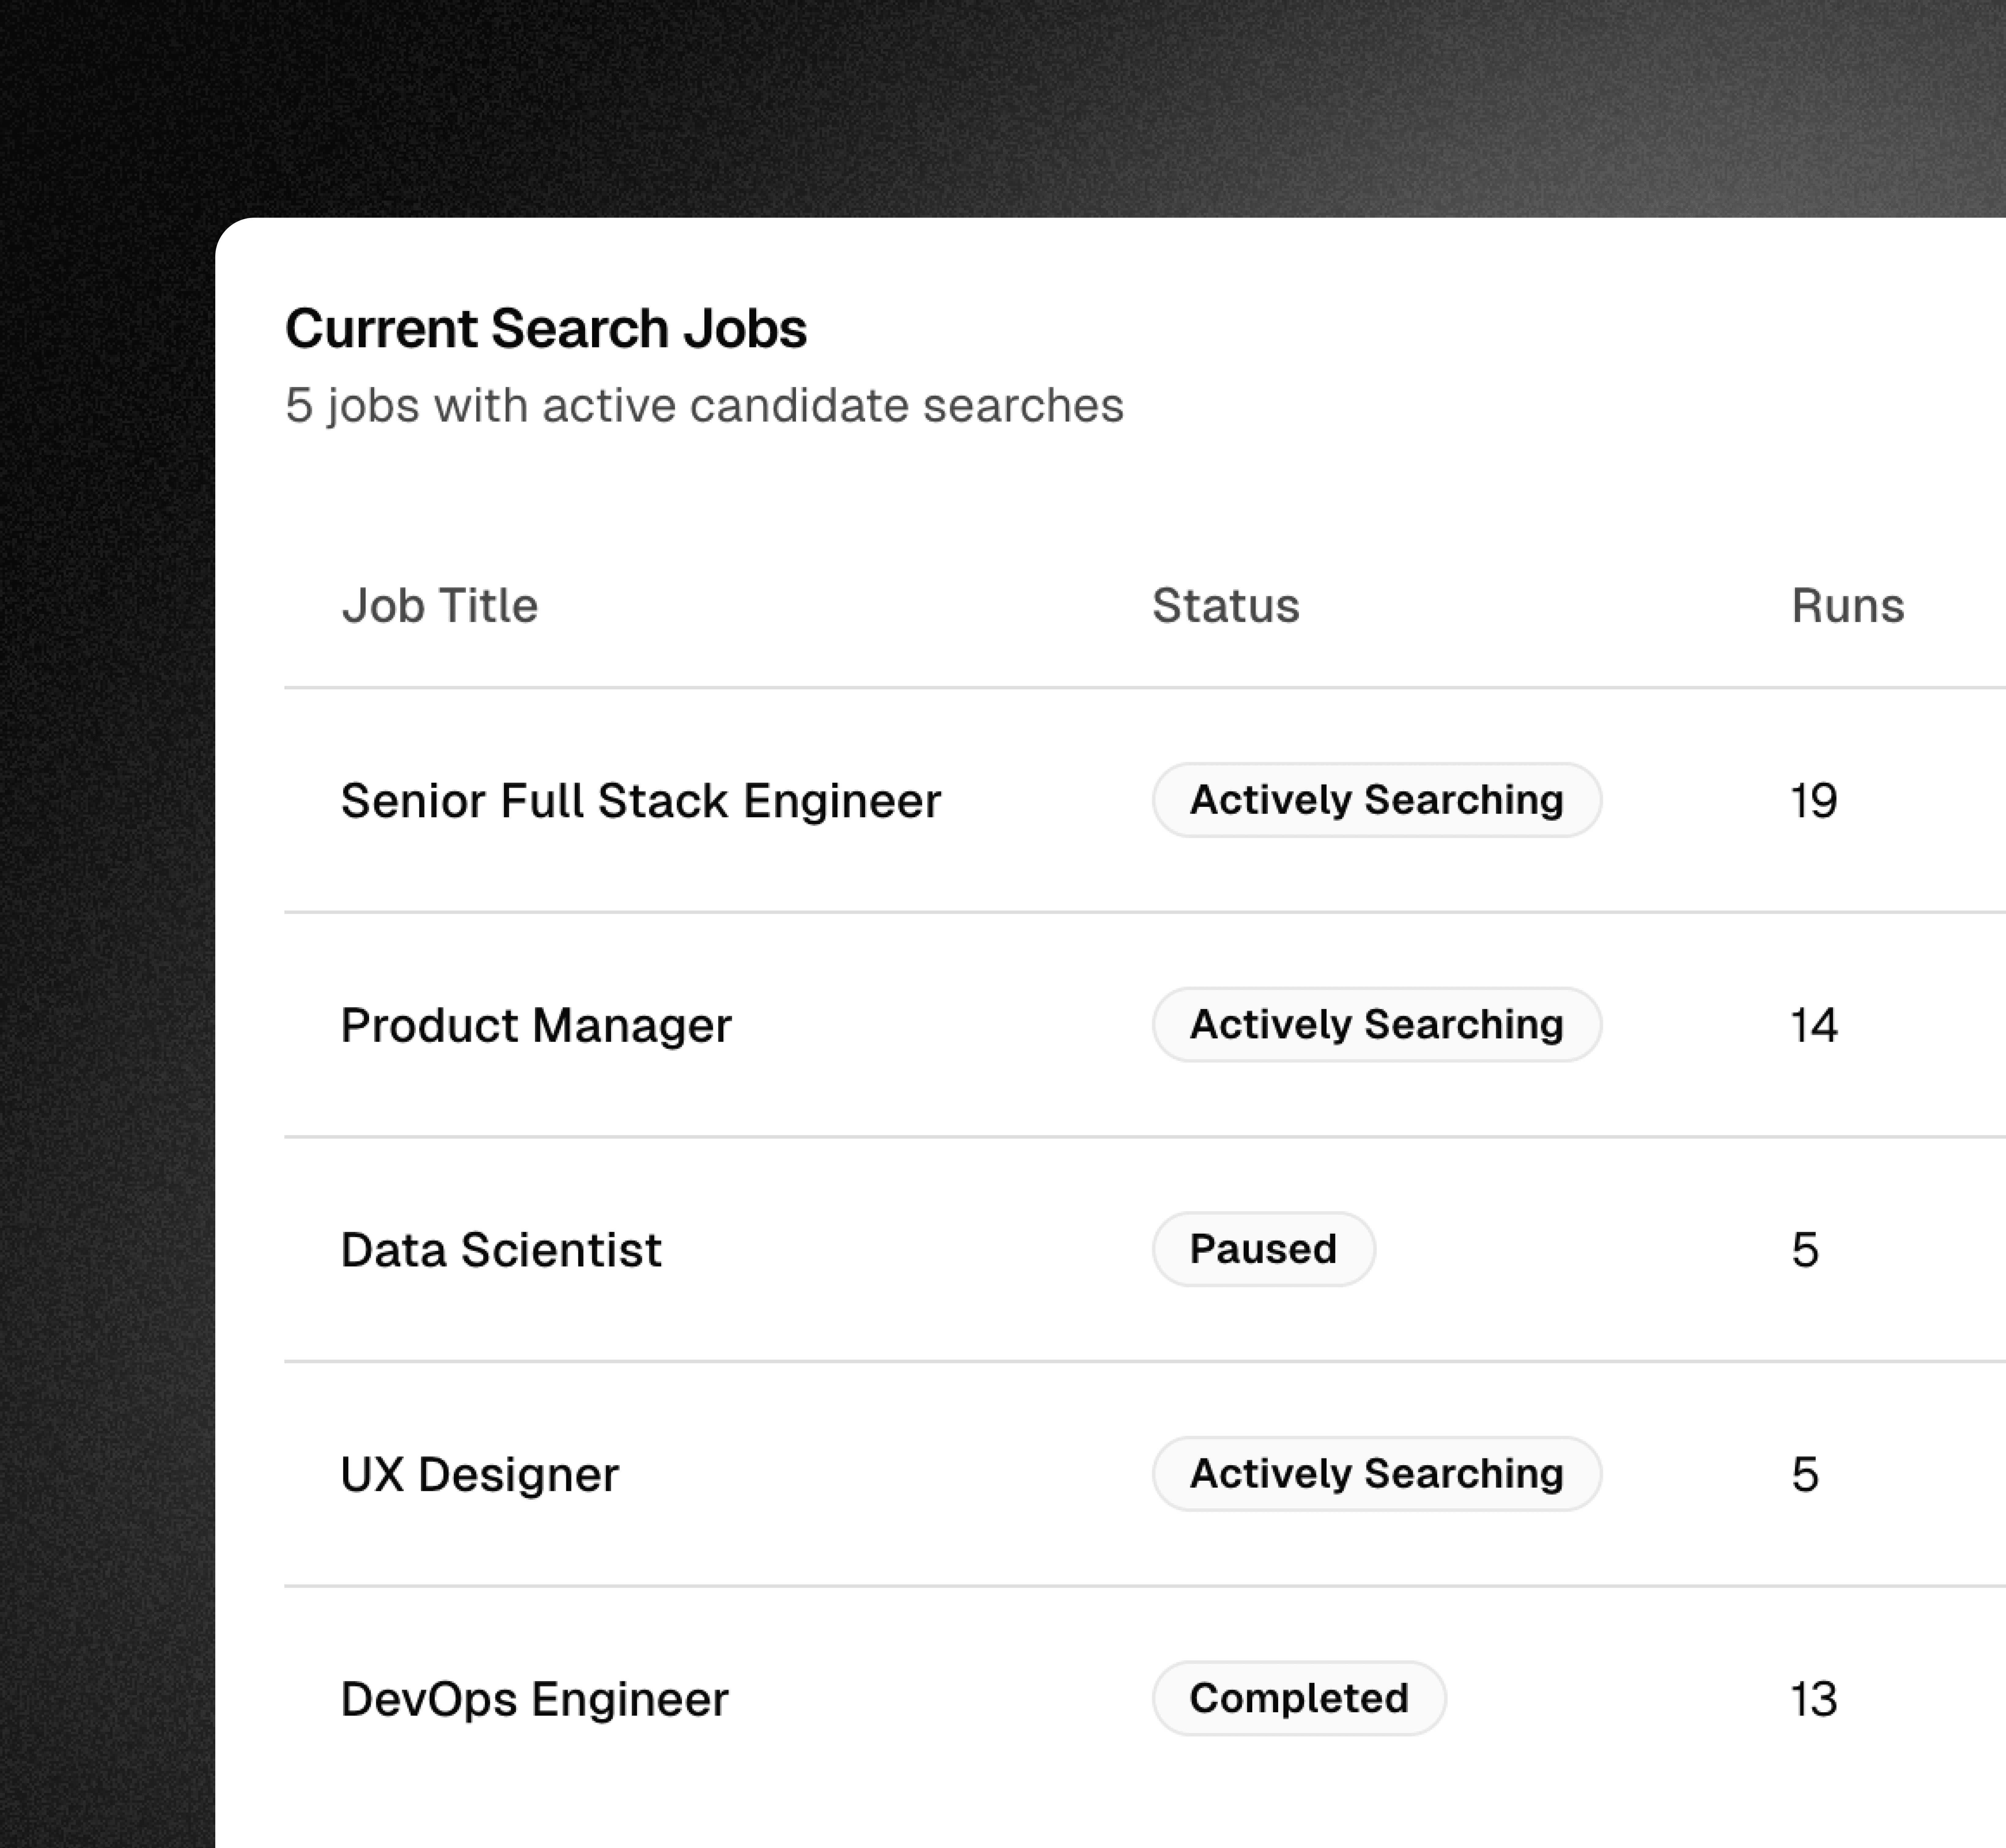The width and height of the screenshot is (2006, 1848).
Task: Click the Completed status badge
Action: pos(1299,1698)
